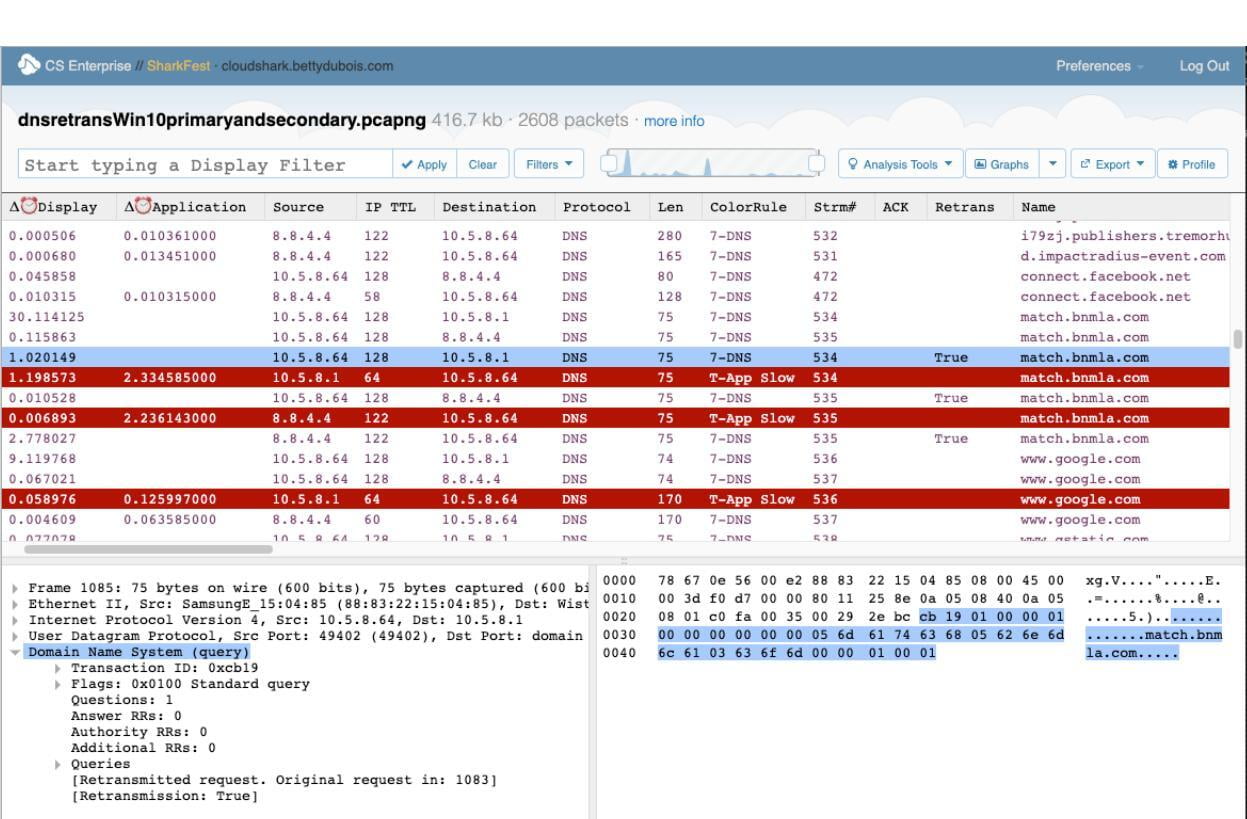Open the arrow dropdown beside Graphs
1247x819 pixels.
click(1053, 164)
